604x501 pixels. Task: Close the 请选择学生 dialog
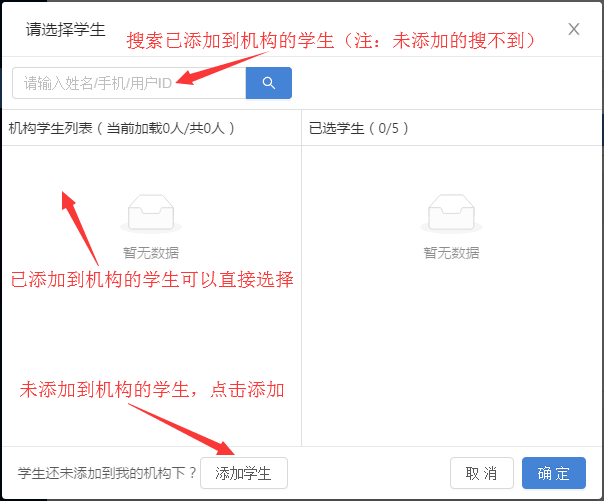pyautogui.click(x=573, y=29)
